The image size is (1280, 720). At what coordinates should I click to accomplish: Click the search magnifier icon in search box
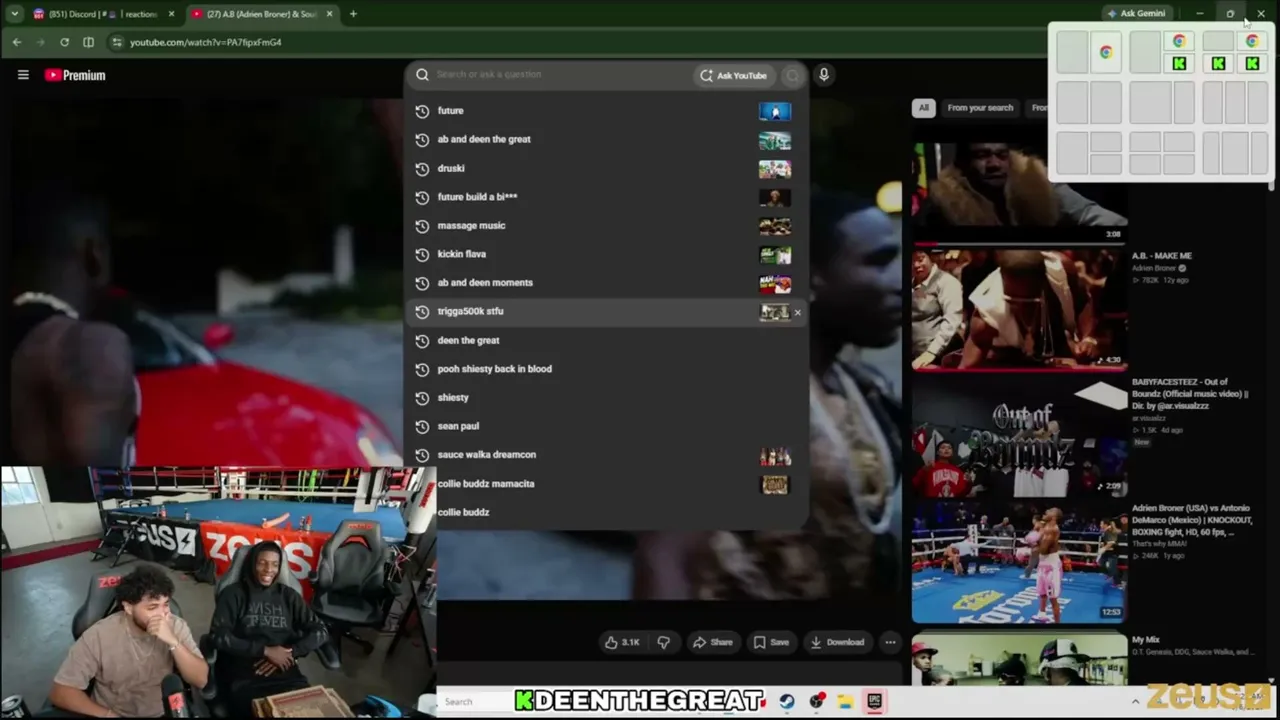click(x=422, y=75)
